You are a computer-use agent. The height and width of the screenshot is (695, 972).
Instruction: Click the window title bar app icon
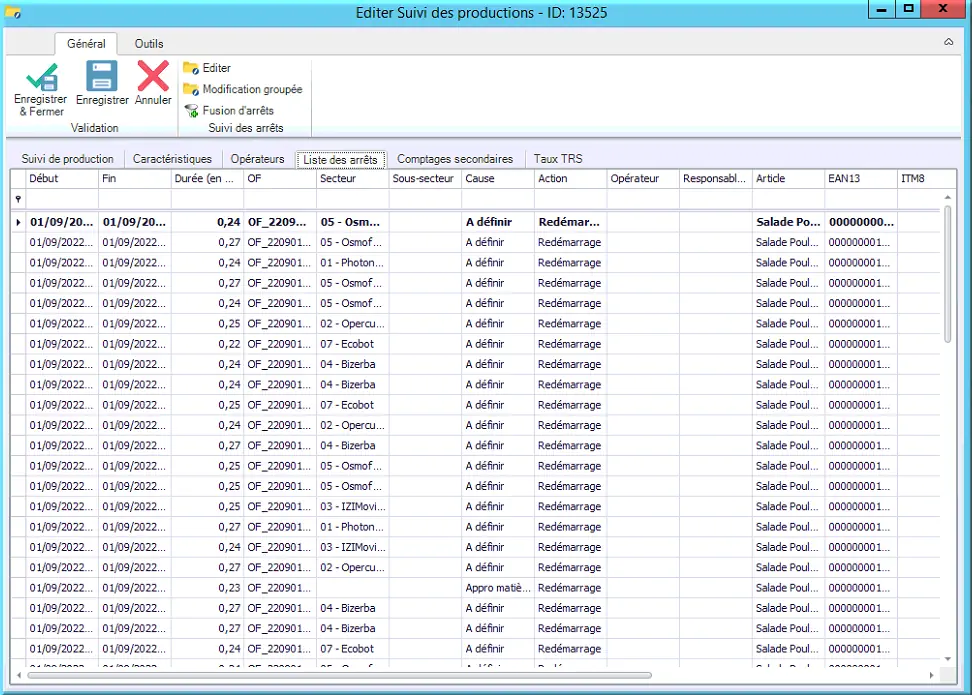(x=13, y=12)
